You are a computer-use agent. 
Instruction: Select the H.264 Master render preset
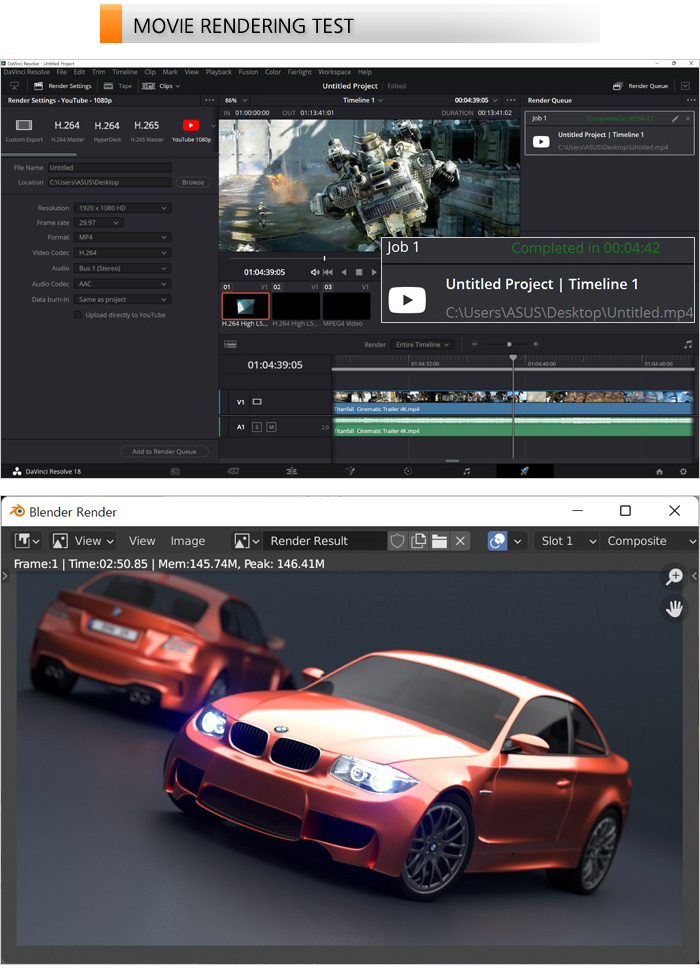[67, 130]
